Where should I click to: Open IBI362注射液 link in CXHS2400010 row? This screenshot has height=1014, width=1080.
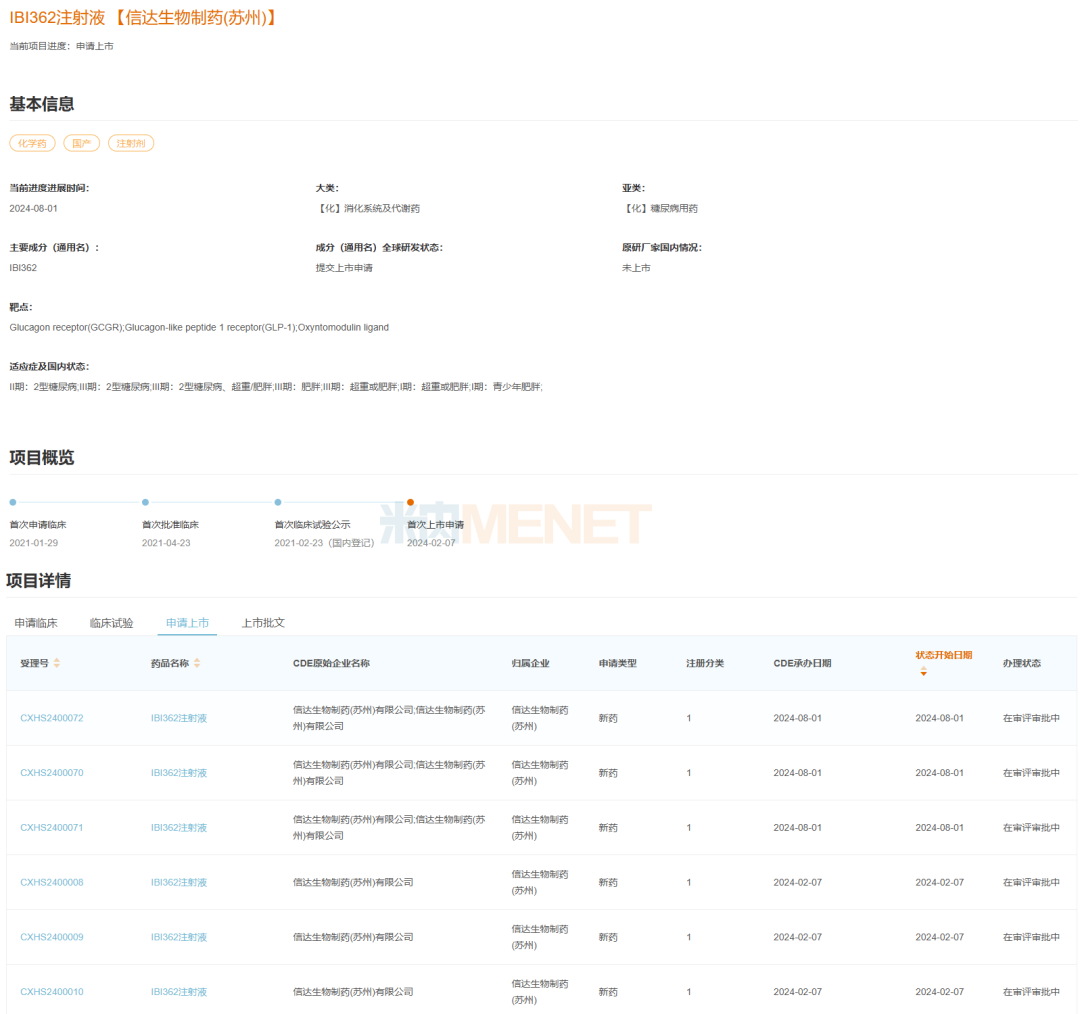coord(179,992)
